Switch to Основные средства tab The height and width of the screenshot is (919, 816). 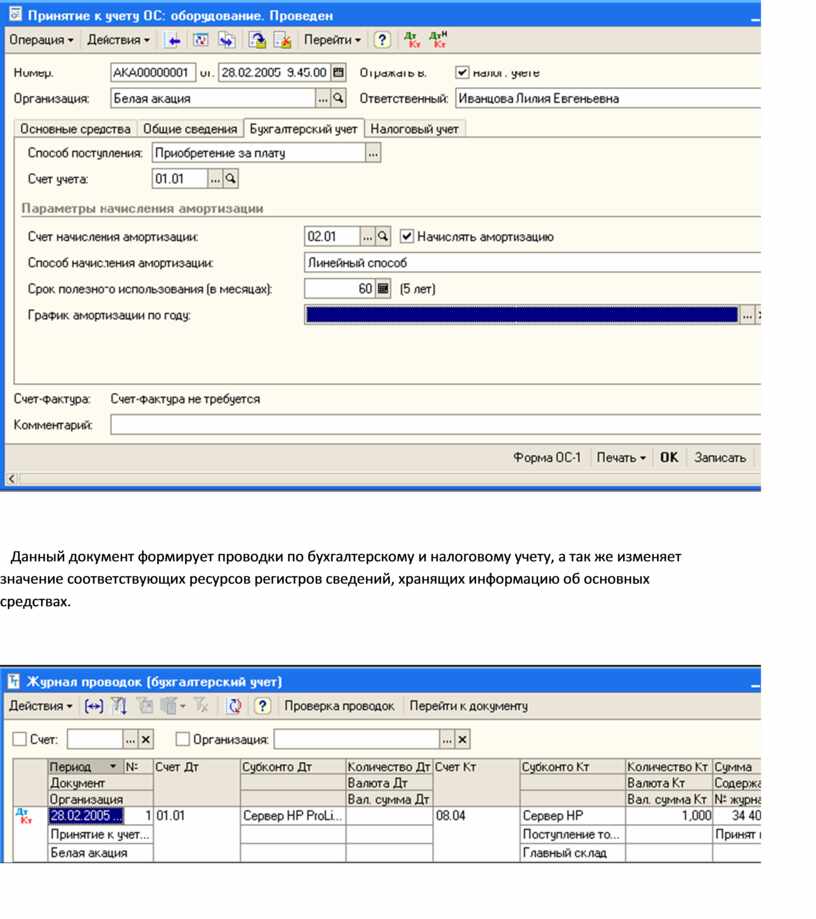[x=75, y=129]
